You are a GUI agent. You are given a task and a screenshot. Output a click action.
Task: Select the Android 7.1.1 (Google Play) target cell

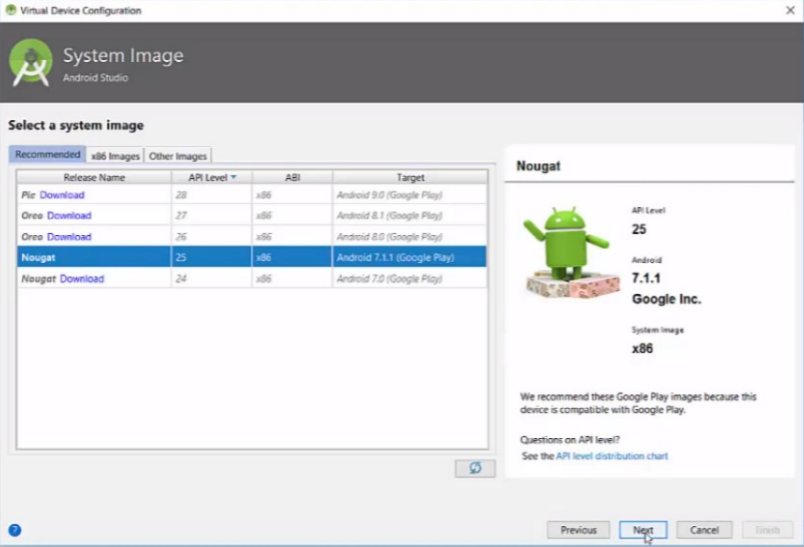(x=409, y=257)
